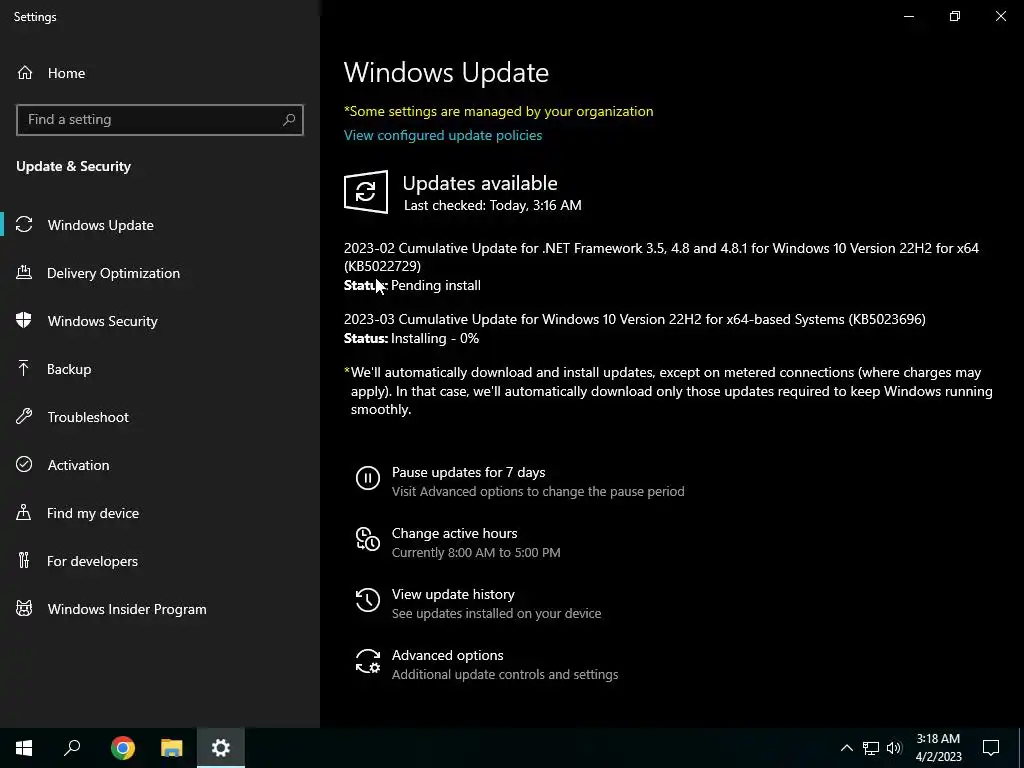Click 'Last checked: Today, 3:16 AM' text
This screenshot has height=768, width=1024.
point(492,205)
